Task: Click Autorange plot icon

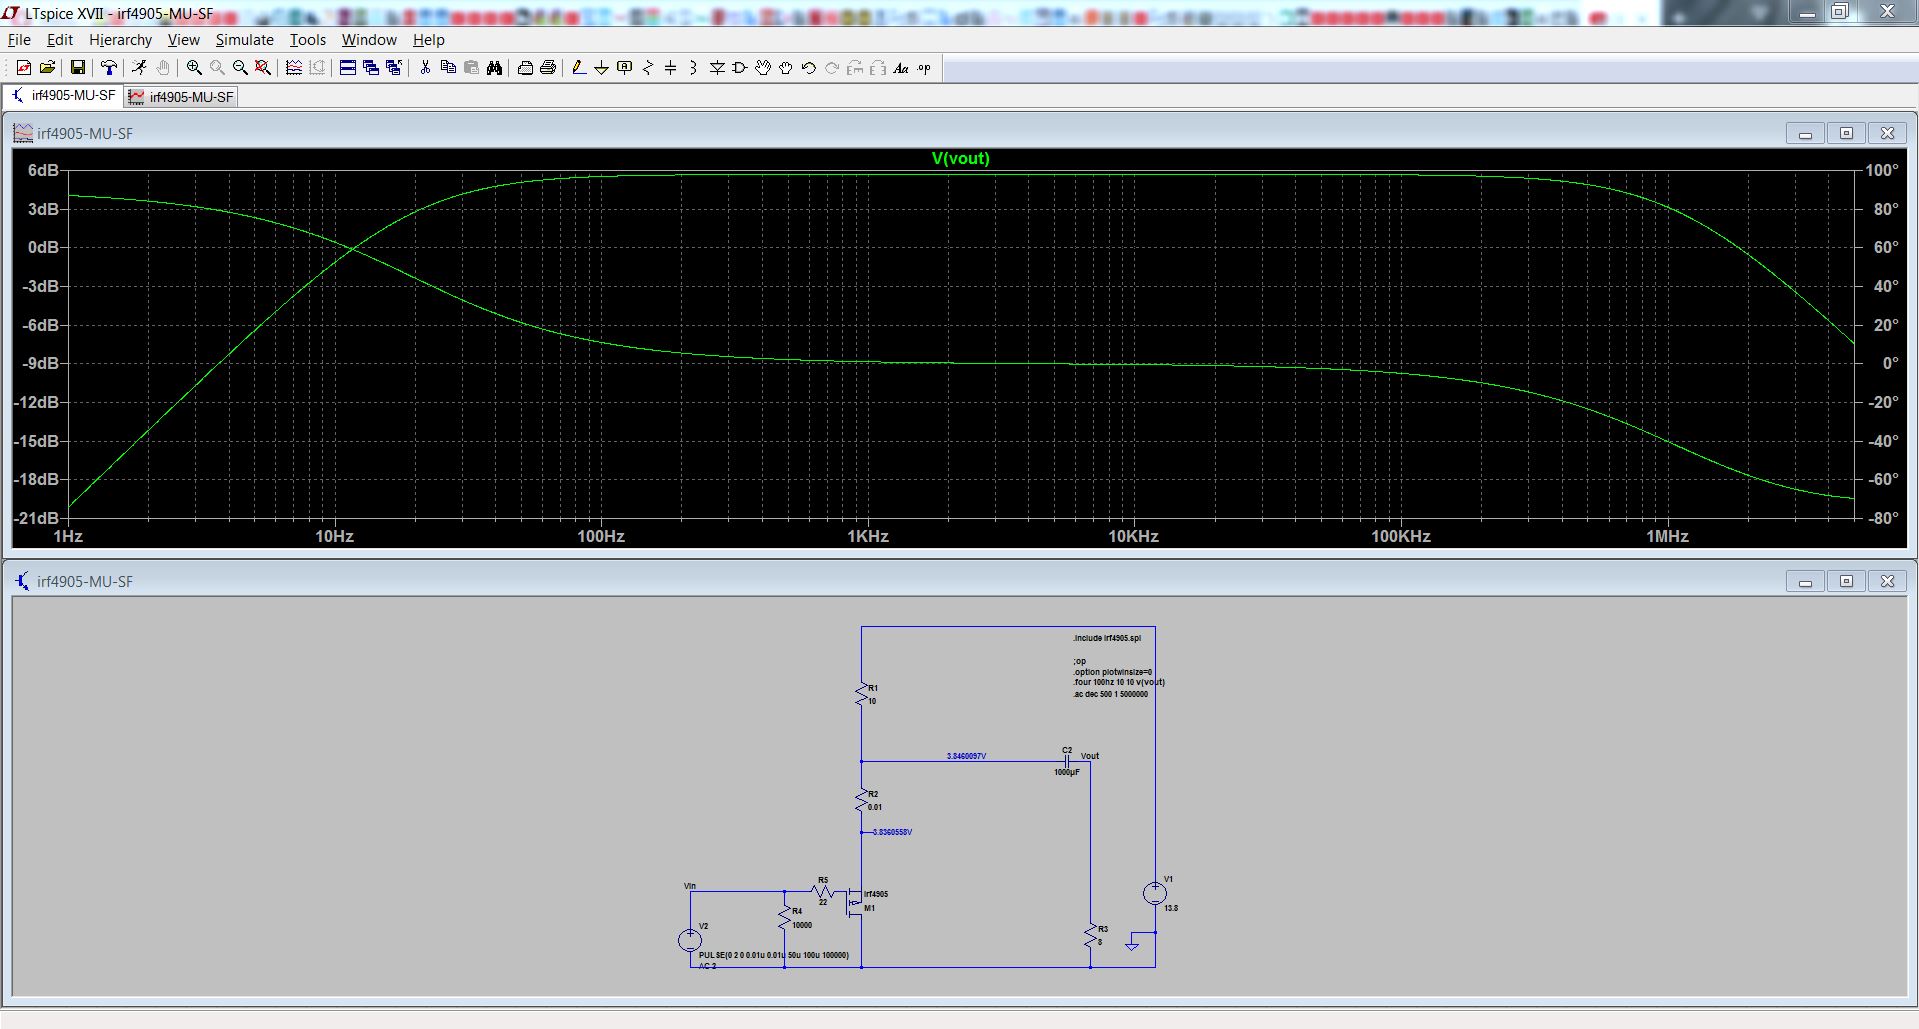Action: click(x=294, y=68)
